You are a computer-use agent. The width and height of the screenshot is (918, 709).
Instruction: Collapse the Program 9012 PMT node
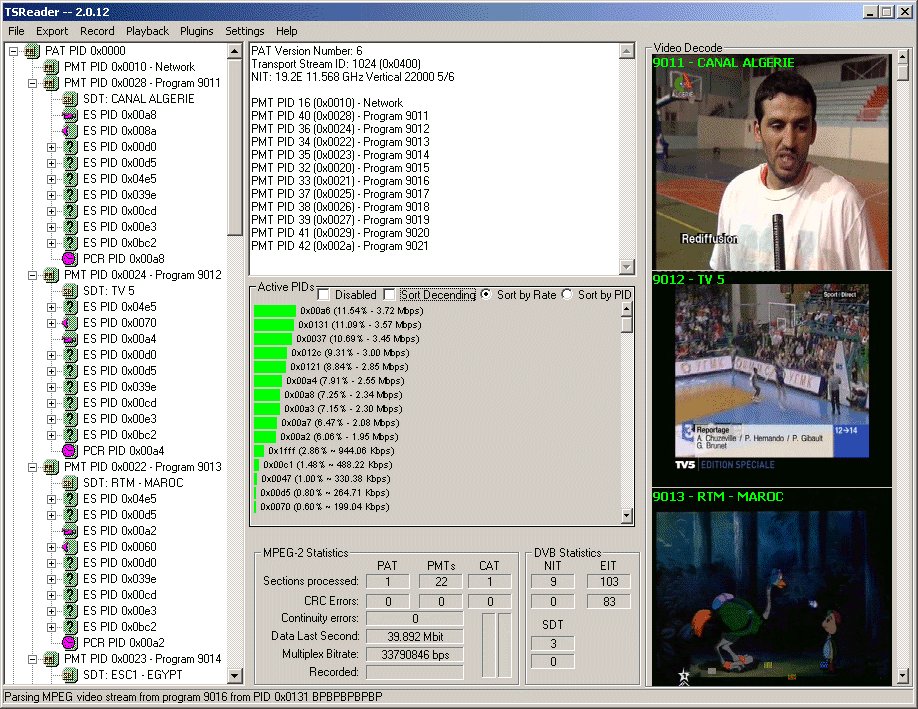32,276
